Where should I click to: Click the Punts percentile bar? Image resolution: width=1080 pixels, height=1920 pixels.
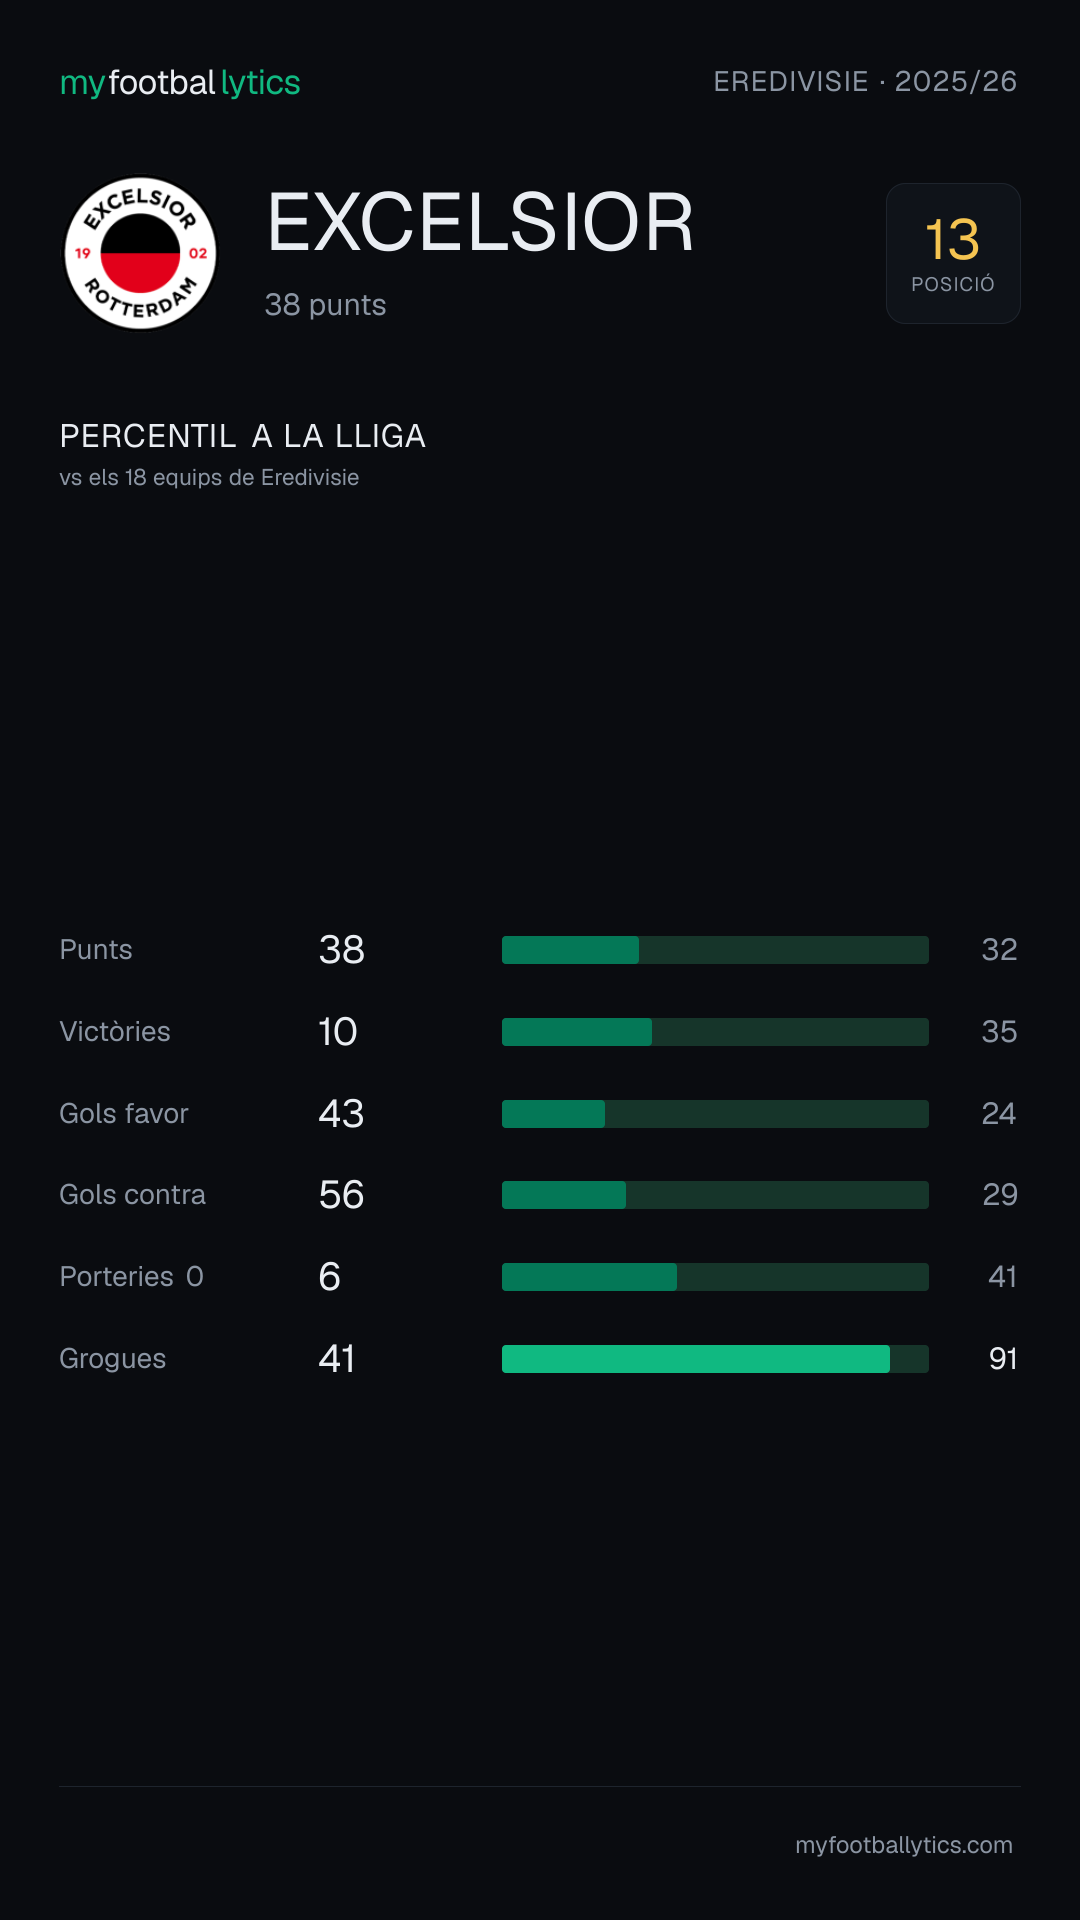[x=715, y=950]
